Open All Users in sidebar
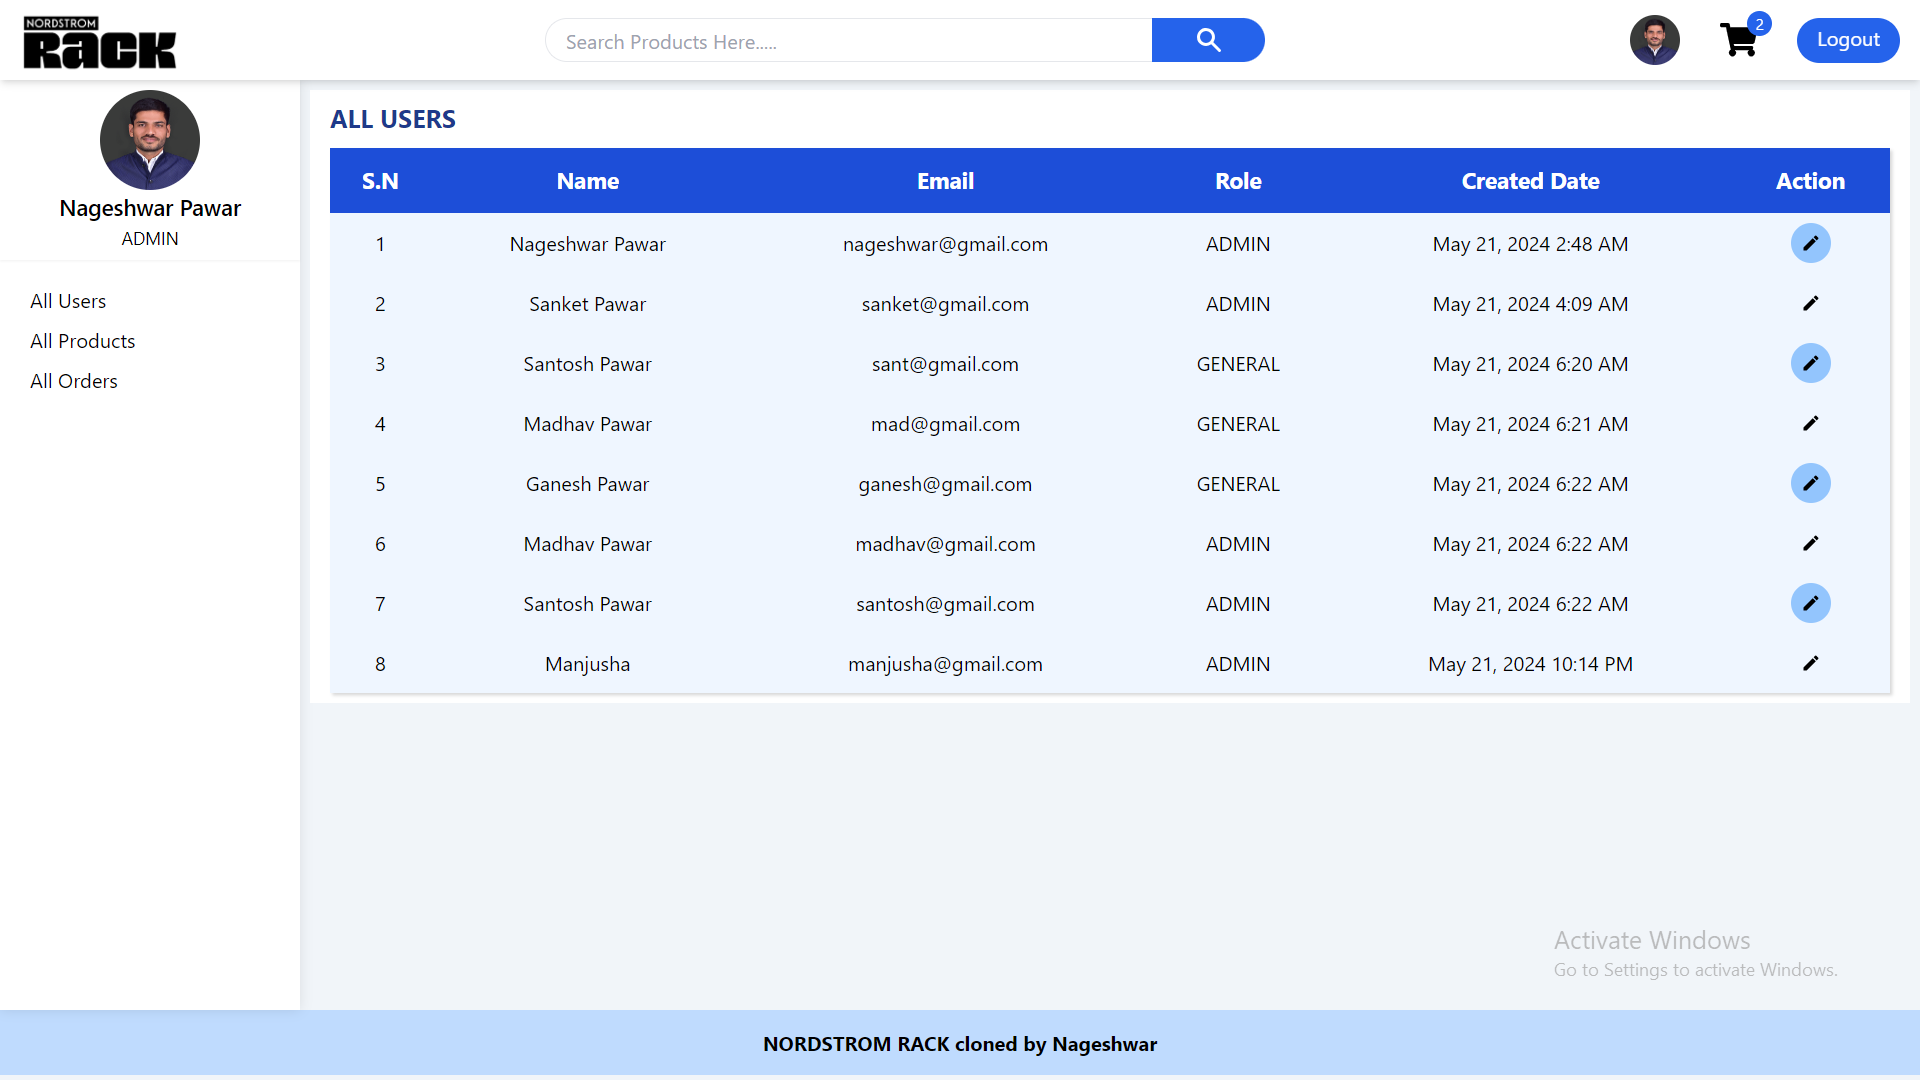 coord(68,301)
